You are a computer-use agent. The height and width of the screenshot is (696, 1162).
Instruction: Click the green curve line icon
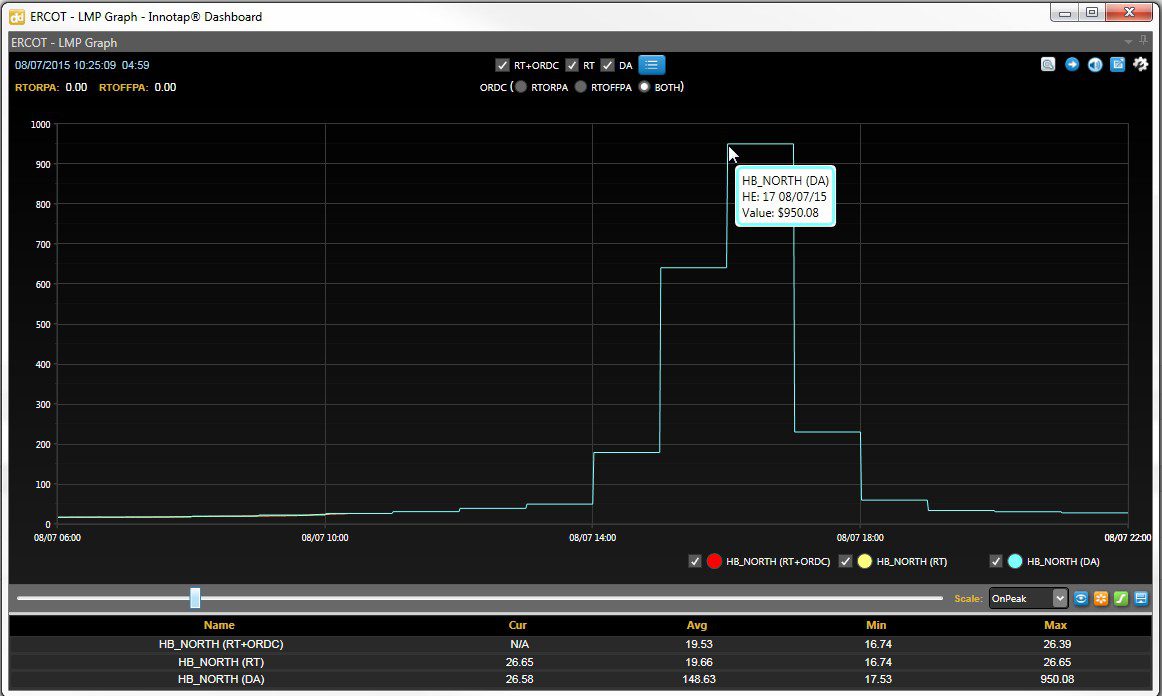tap(1121, 598)
